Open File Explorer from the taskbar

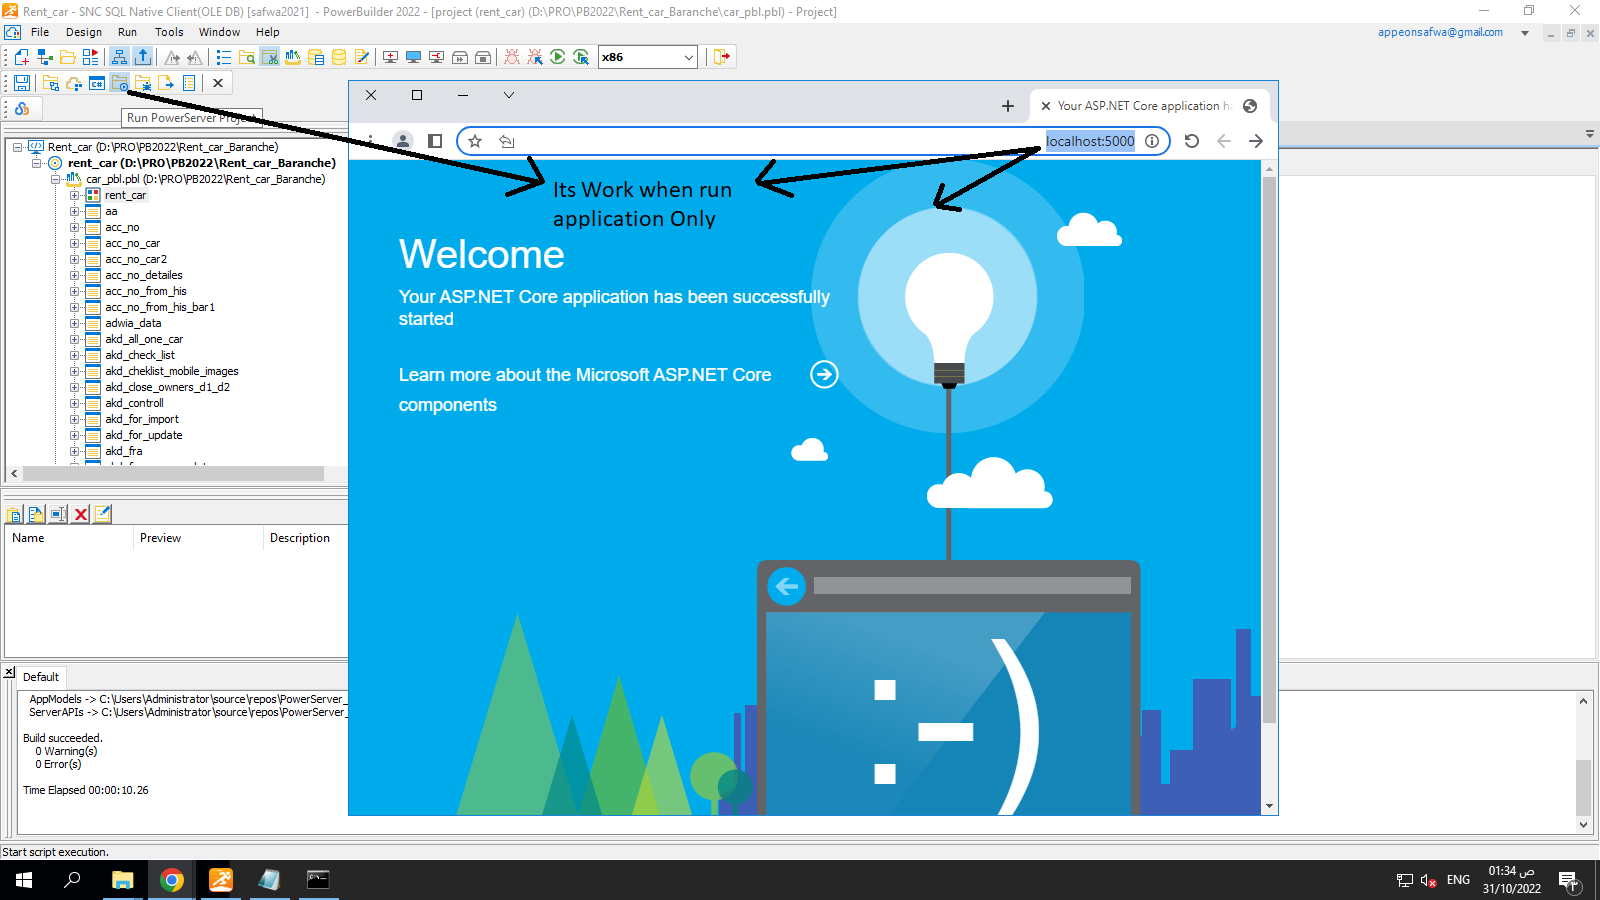pyautogui.click(x=122, y=880)
